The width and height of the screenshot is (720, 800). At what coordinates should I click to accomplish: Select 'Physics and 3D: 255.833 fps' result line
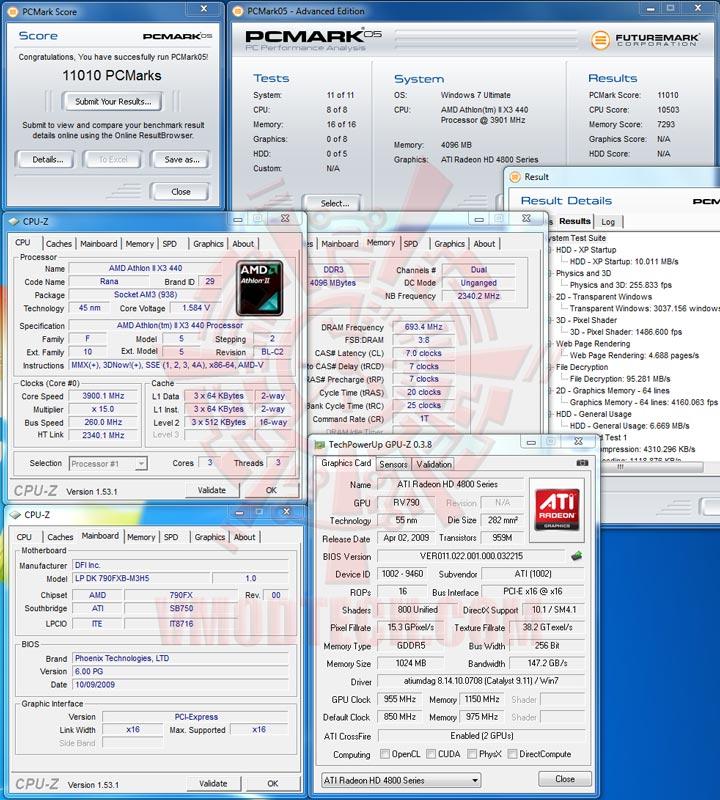click(x=620, y=285)
